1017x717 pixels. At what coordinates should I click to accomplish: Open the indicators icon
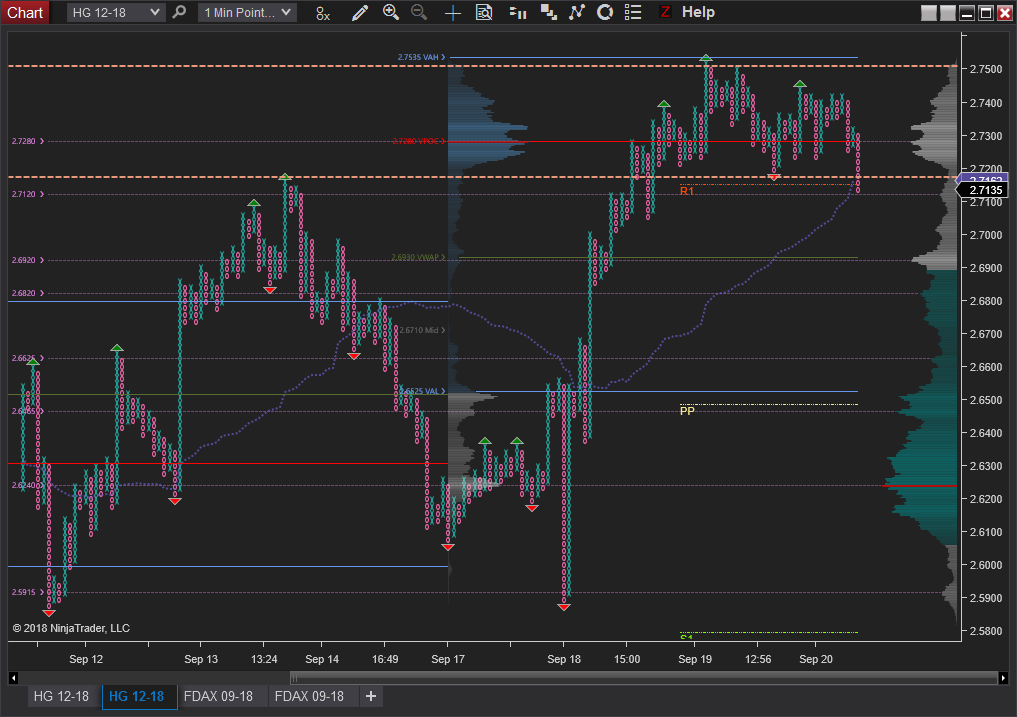pyautogui.click(x=577, y=12)
